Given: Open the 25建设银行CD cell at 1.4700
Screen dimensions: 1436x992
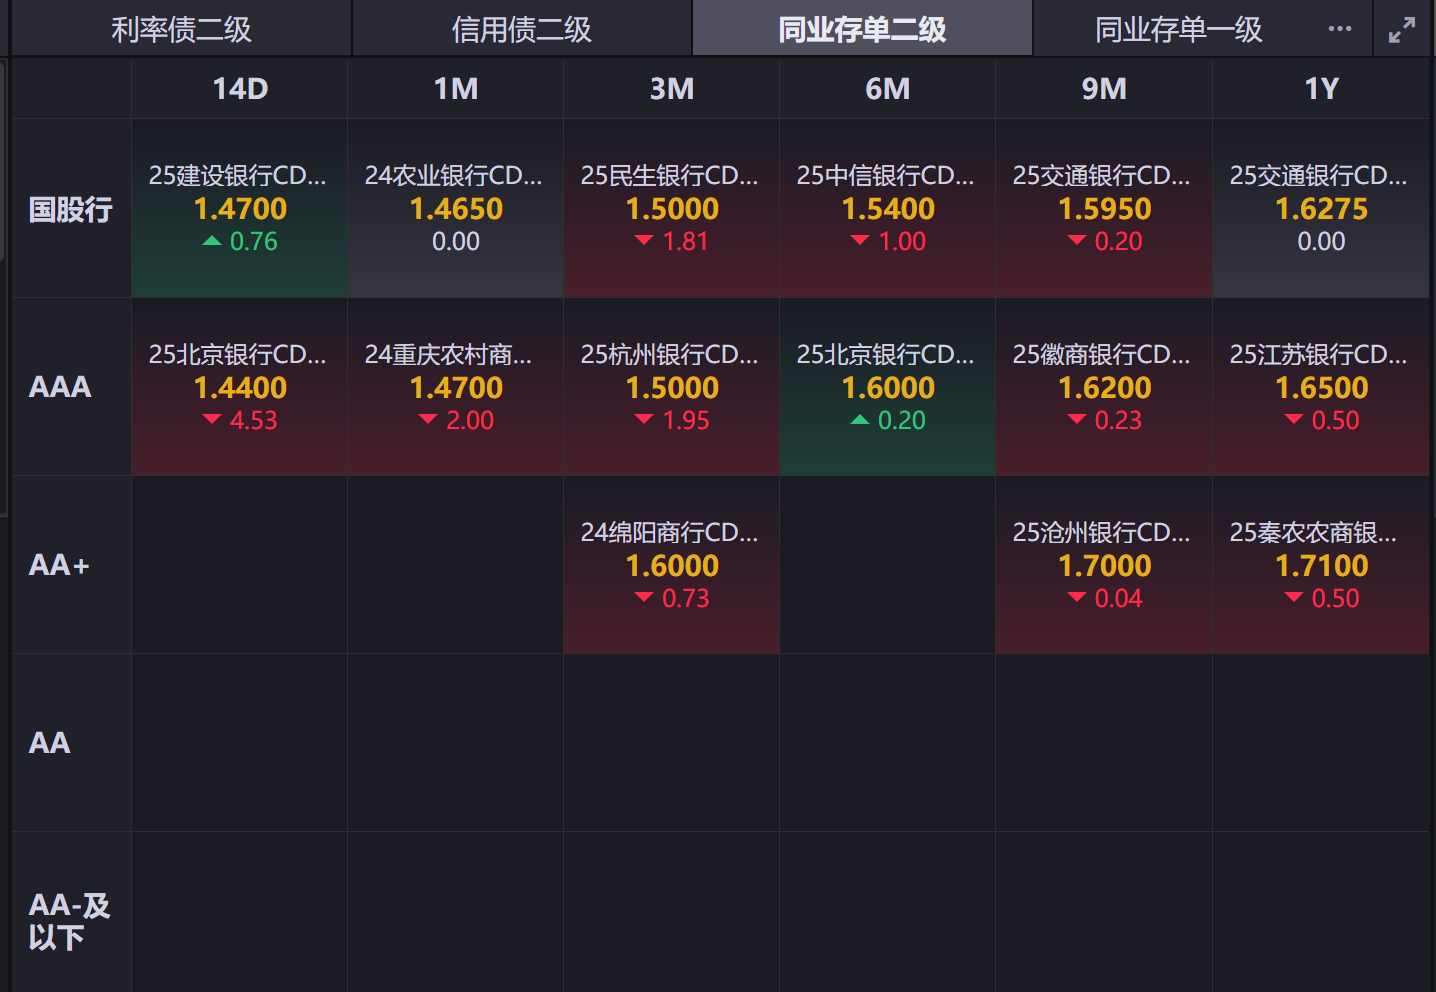Looking at the screenshot, I should pyautogui.click(x=240, y=209).
